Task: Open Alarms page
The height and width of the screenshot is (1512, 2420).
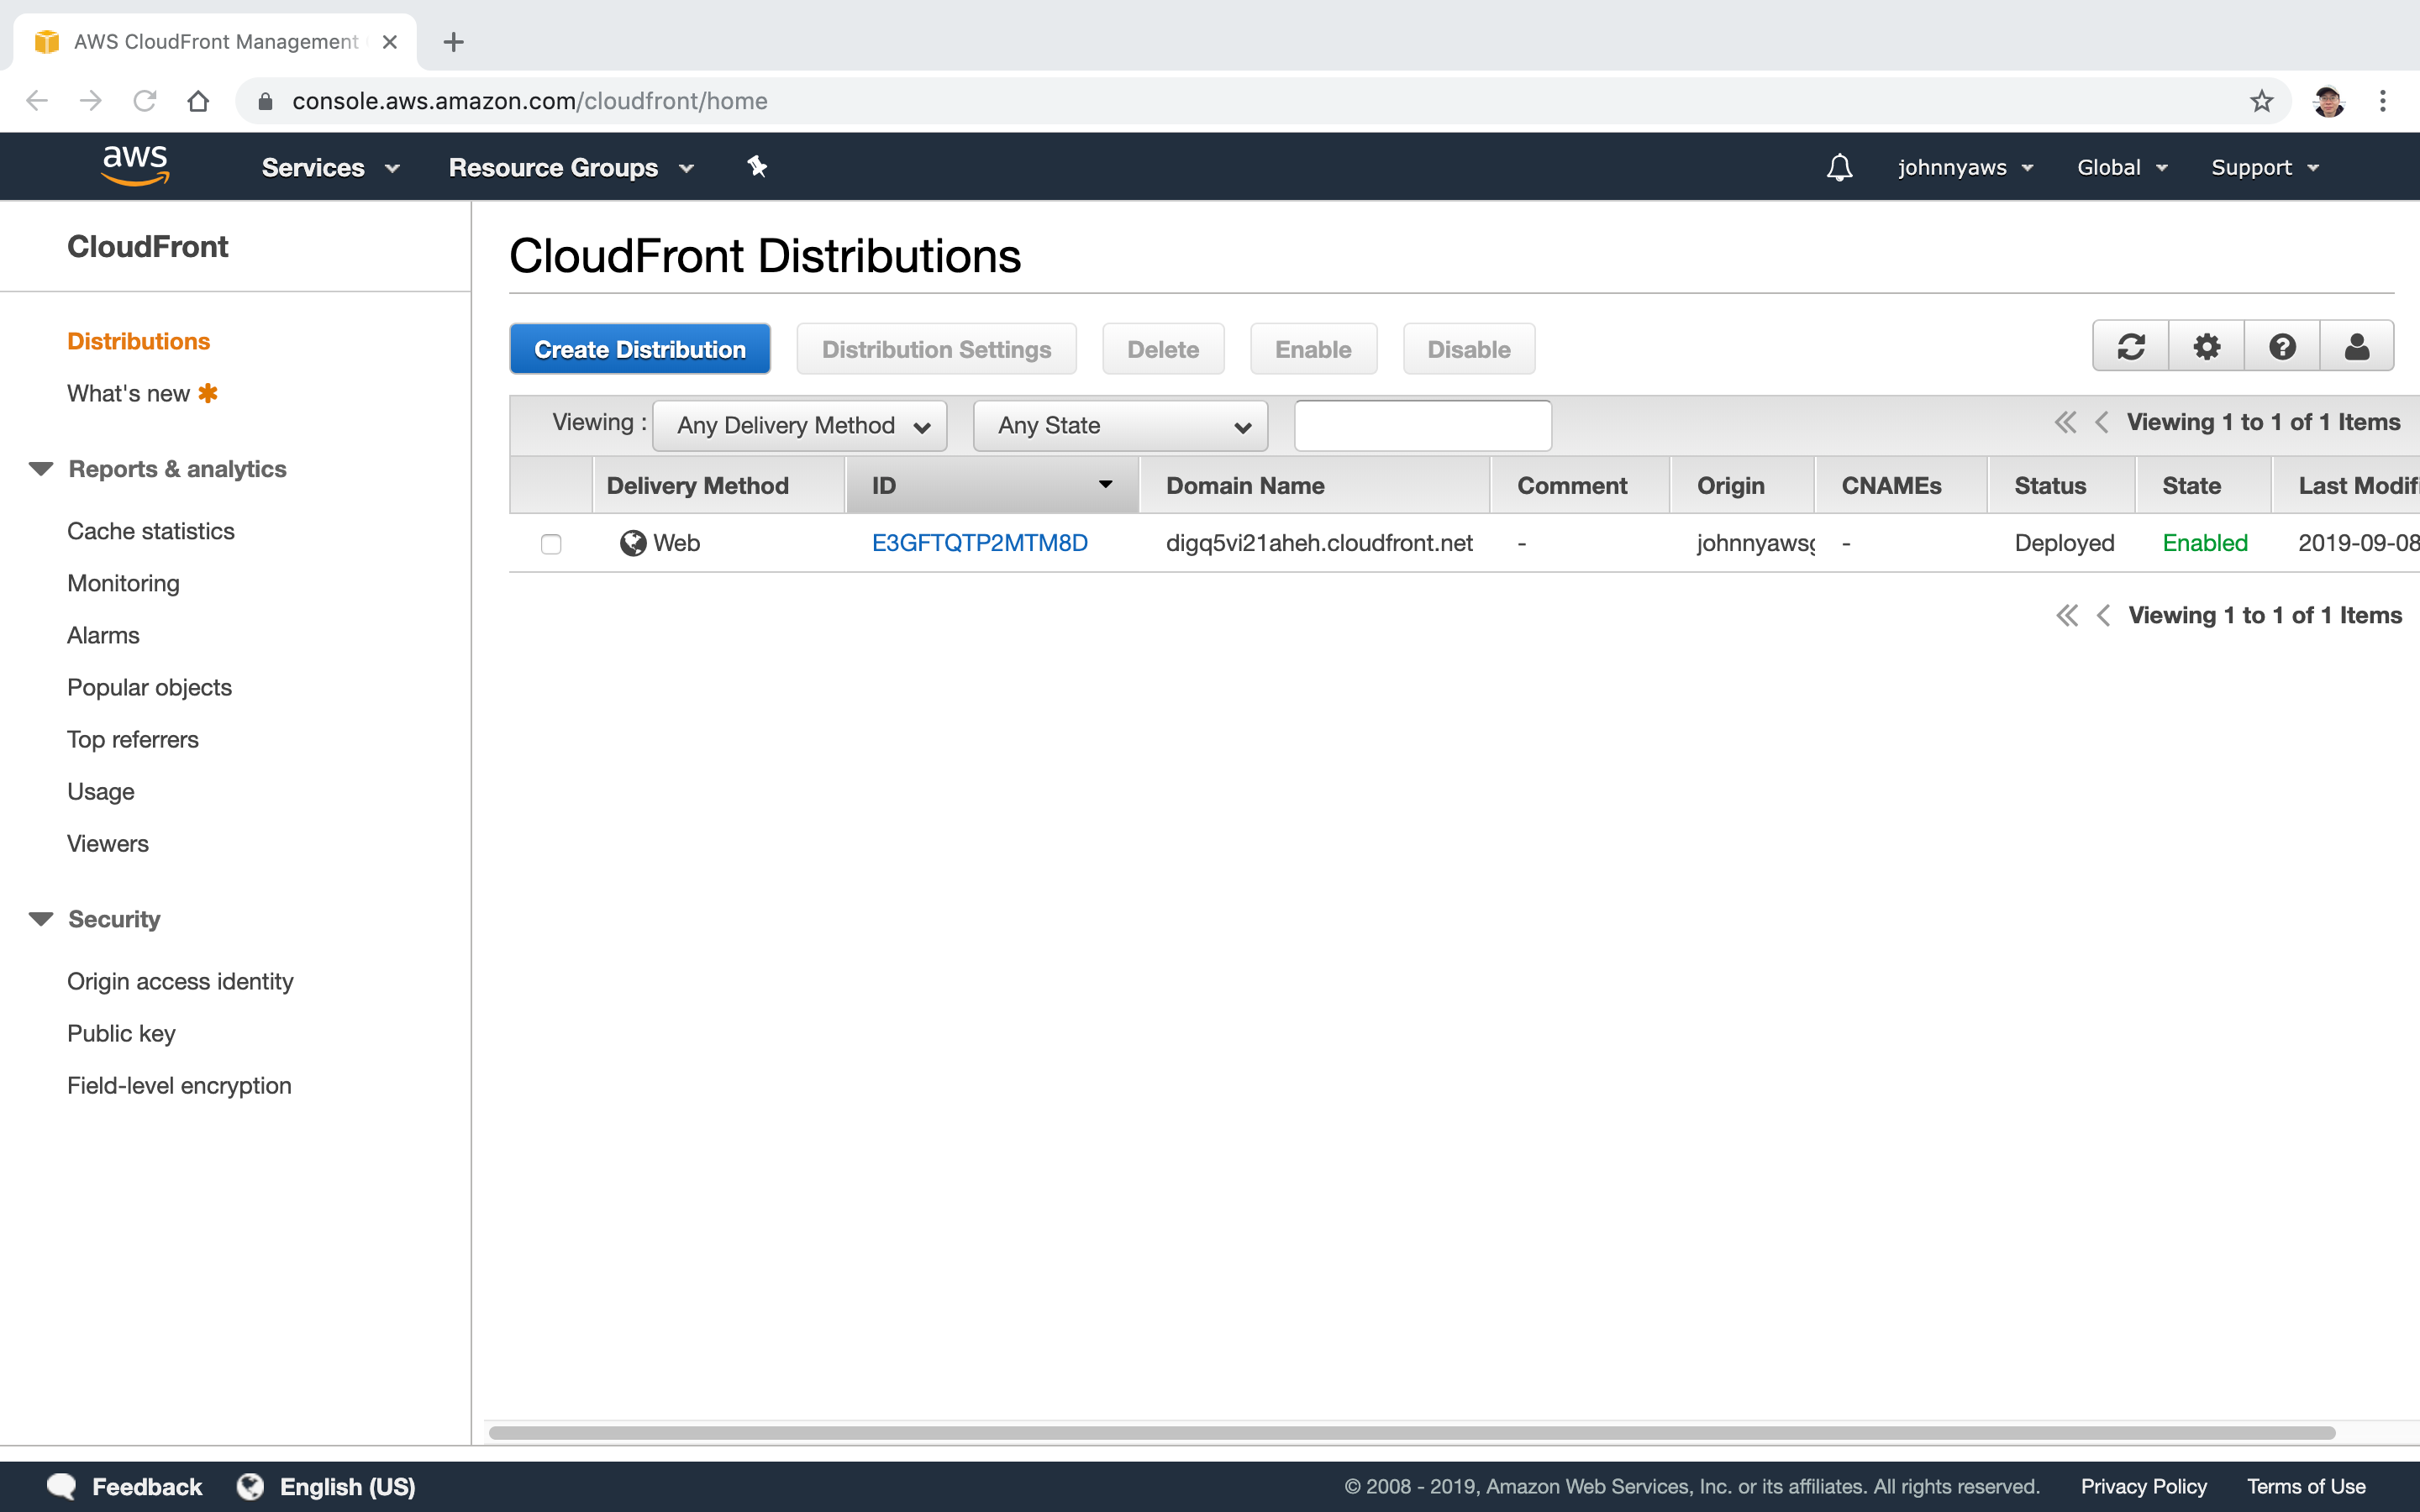Action: [103, 635]
